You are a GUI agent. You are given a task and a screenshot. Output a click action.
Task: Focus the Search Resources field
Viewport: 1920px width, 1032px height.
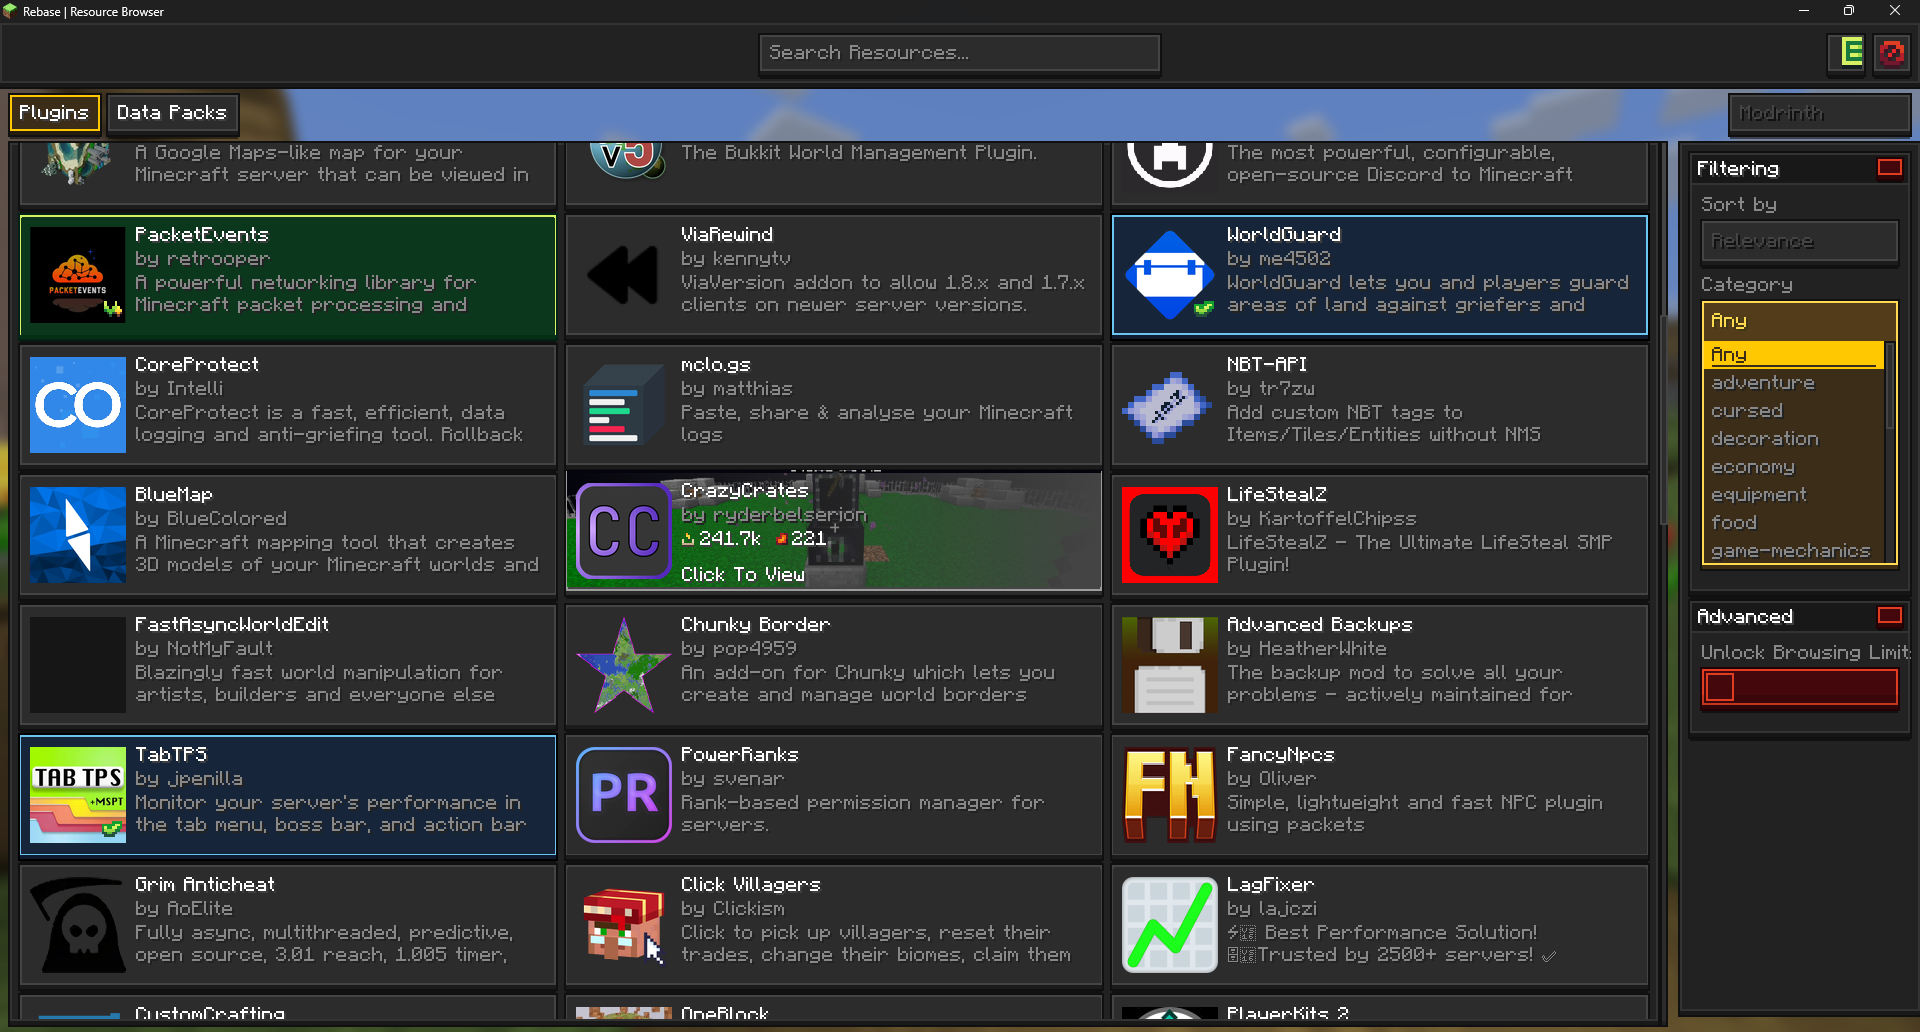[x=960, y=53]
